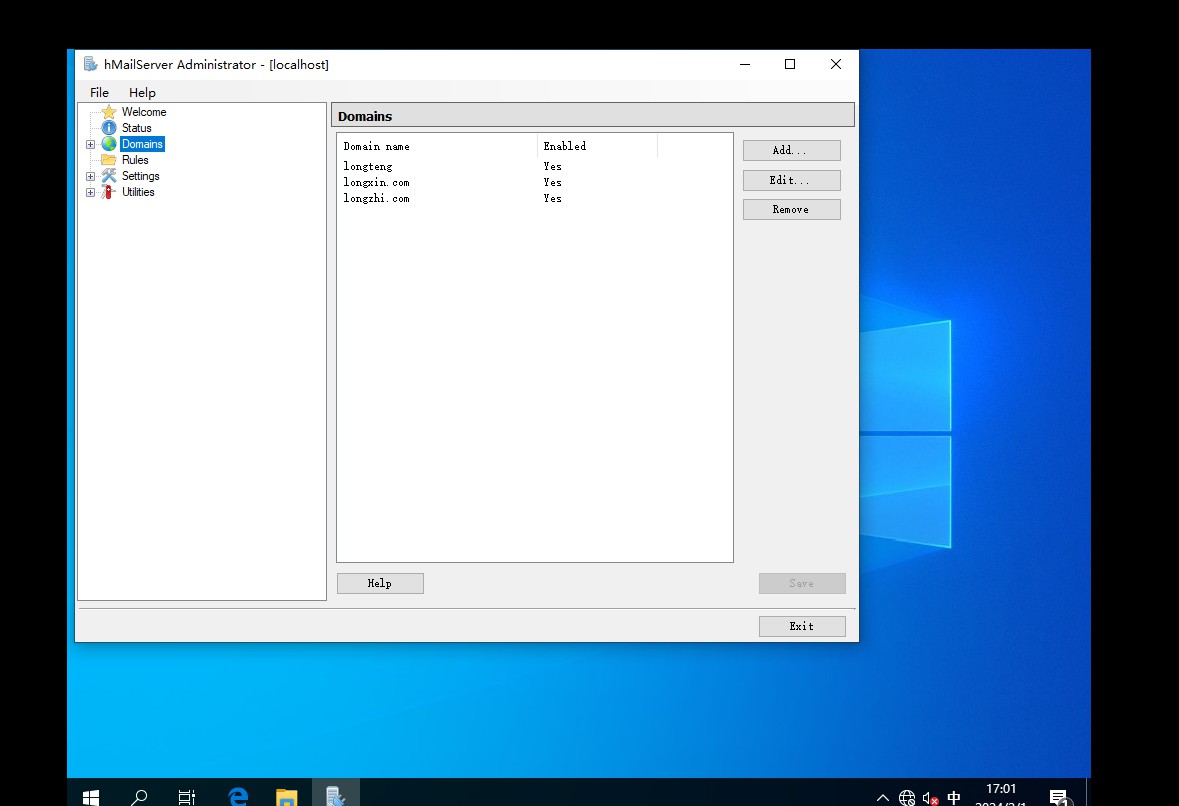Viewport: 1179px width, 806px height.
Task: Click the Domains globe icon
Action: 109,144
